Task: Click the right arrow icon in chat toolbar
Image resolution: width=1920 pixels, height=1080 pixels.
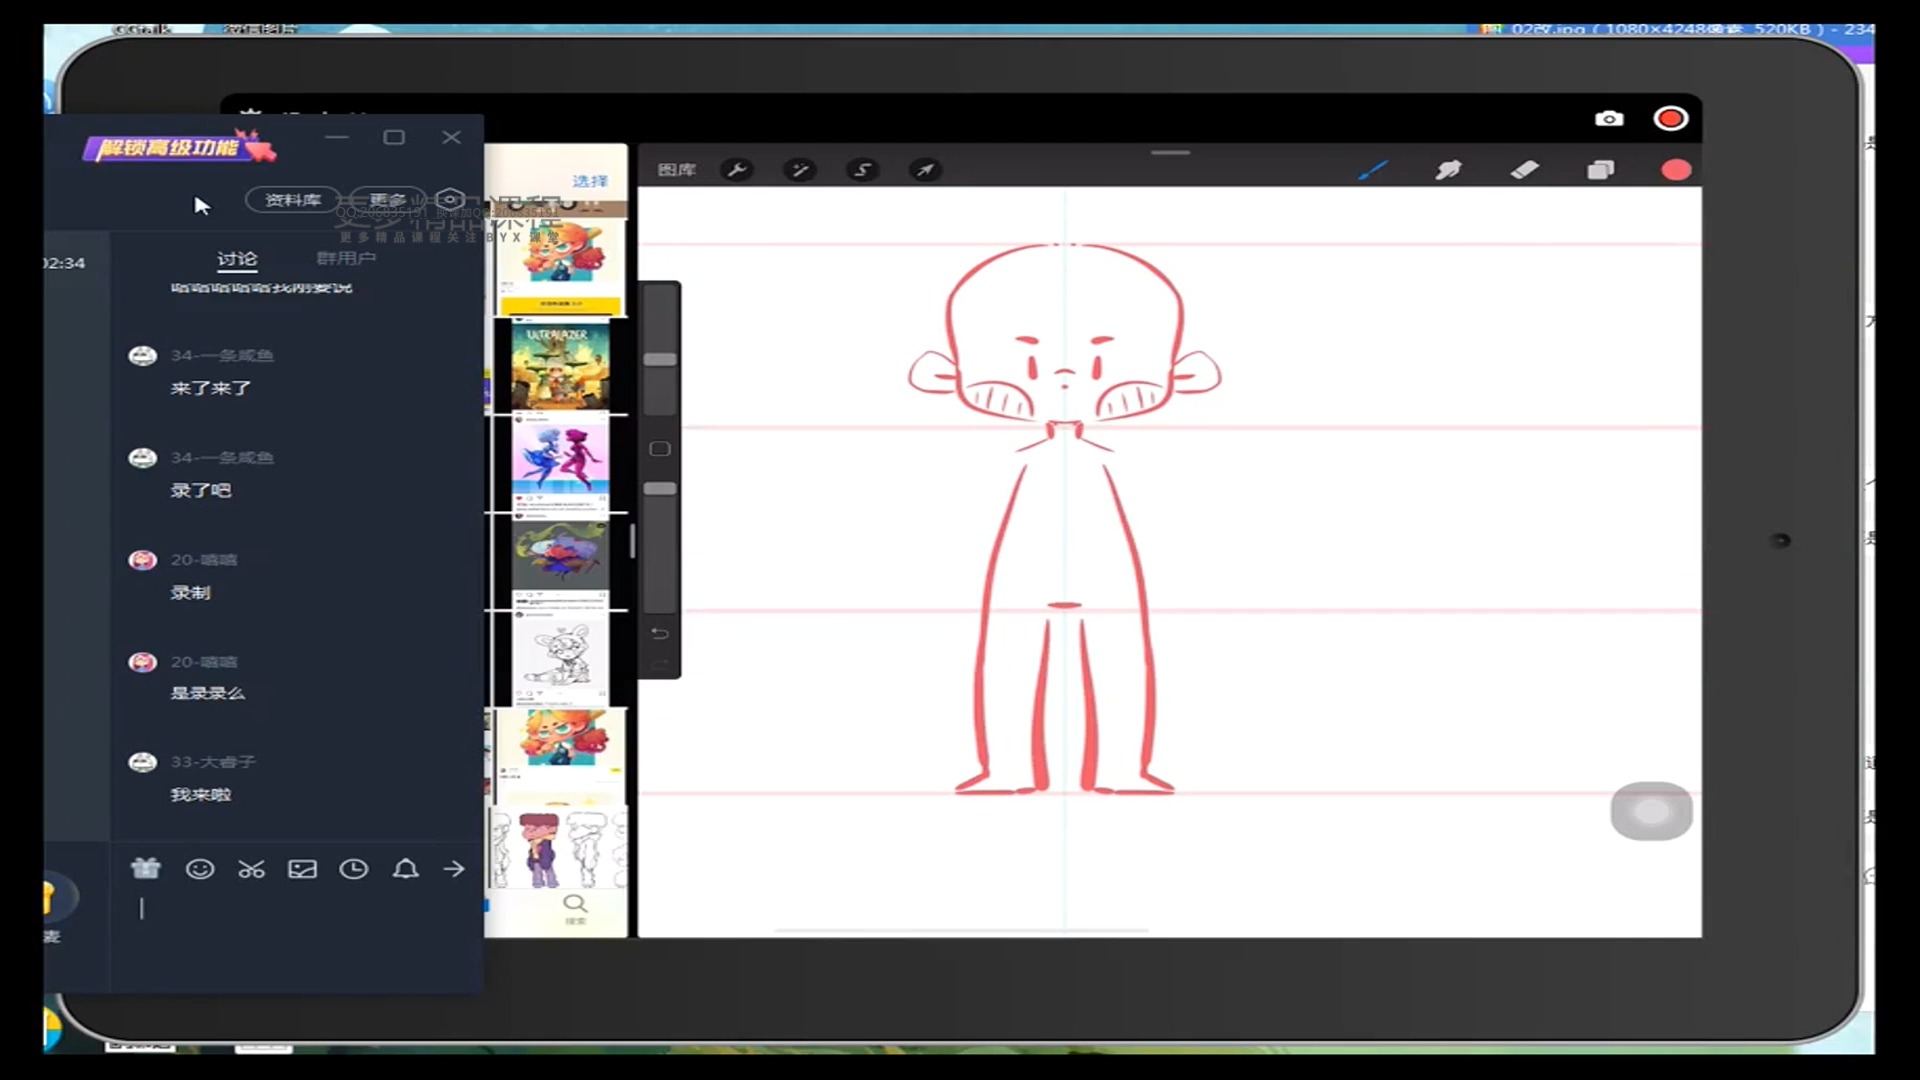Action: pyautogui.click(x=454, y=869)
